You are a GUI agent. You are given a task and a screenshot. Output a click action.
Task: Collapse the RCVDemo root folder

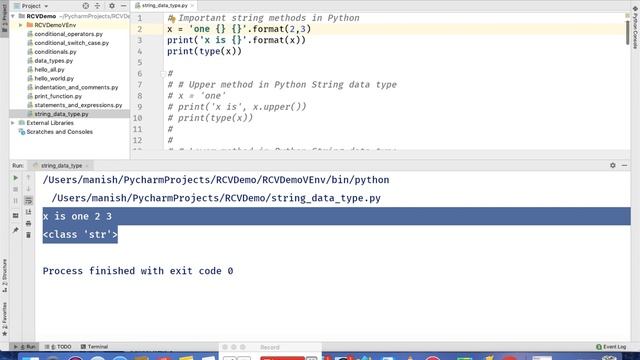pos(13,16)
